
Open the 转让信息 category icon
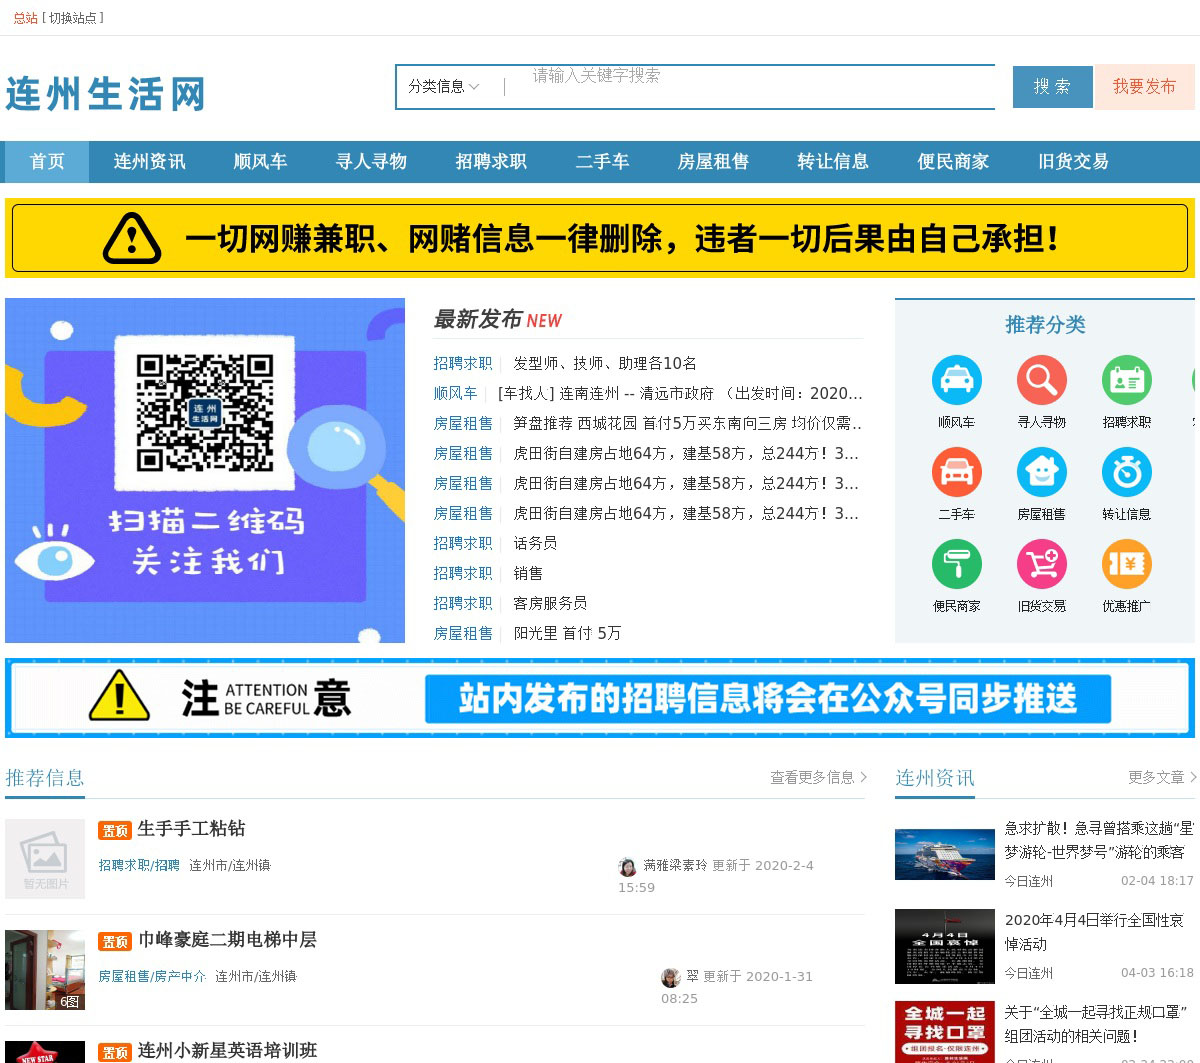click(1126, 472)
